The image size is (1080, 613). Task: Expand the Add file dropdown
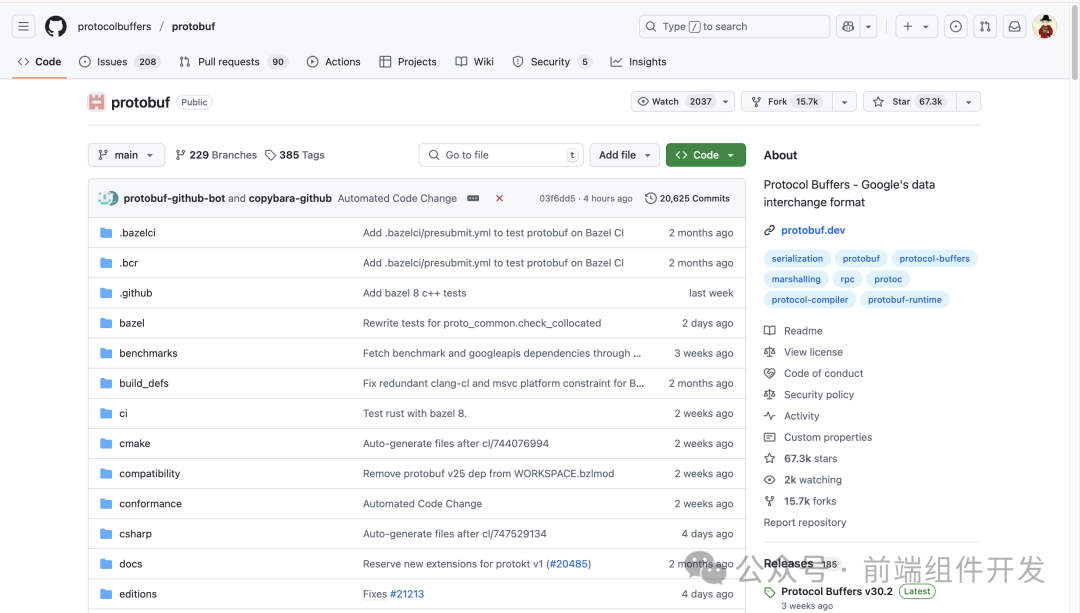(624, 155)
